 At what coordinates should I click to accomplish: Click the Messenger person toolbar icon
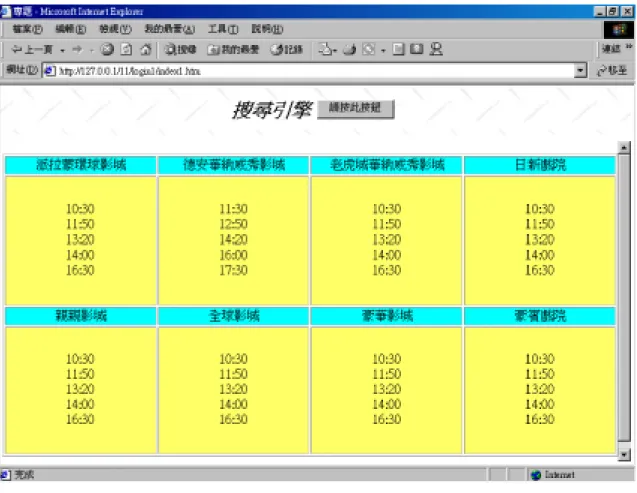click(436, 50)
